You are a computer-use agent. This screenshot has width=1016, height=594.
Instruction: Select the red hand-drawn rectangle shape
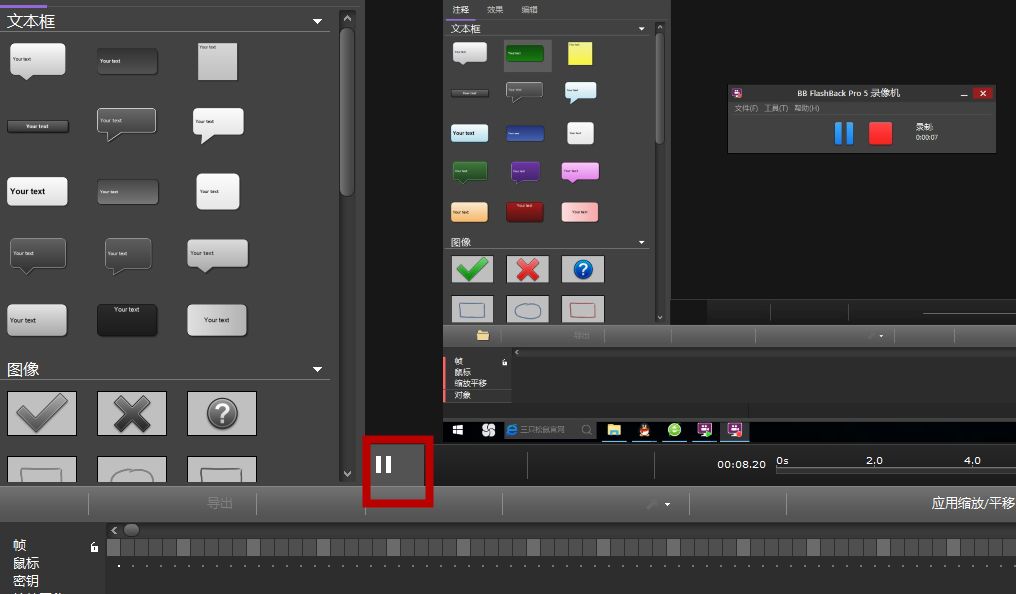[583, 310]
